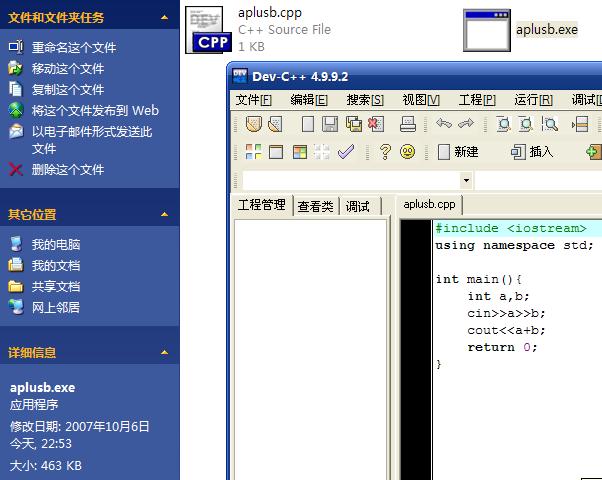The width and height of the screenshot is (602, 480).
Task: Click 重命名这个文件 link
Action: (x=74, y=48)
